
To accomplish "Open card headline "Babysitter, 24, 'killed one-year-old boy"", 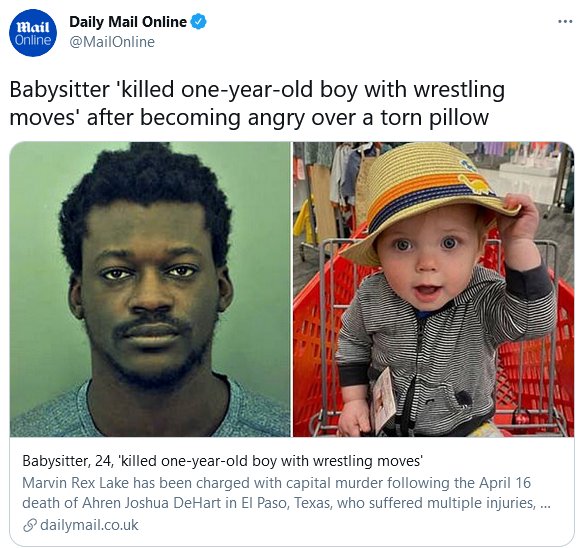I will (x=223, y=461).
